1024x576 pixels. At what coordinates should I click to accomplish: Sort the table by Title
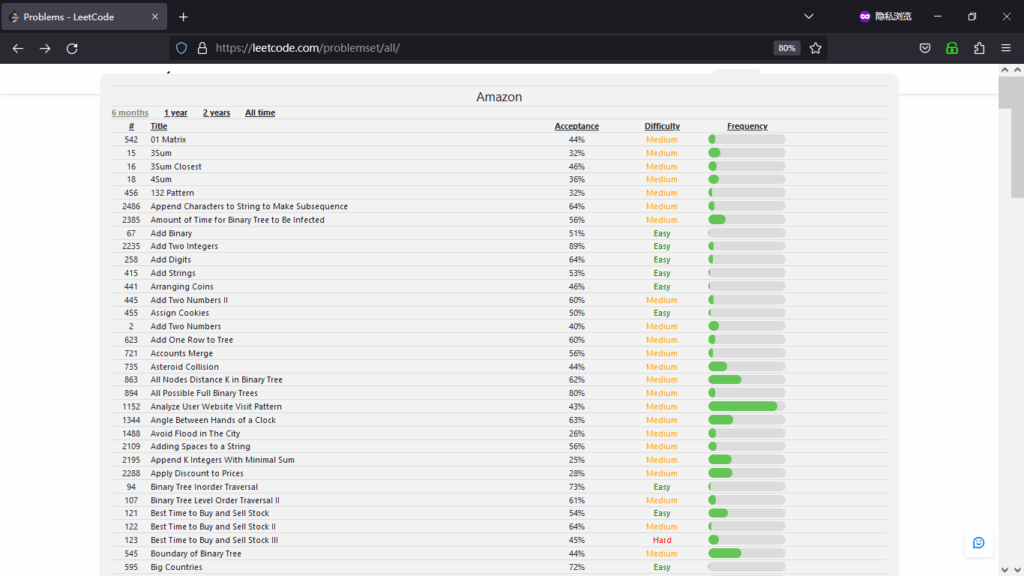[x=159, y=126]
